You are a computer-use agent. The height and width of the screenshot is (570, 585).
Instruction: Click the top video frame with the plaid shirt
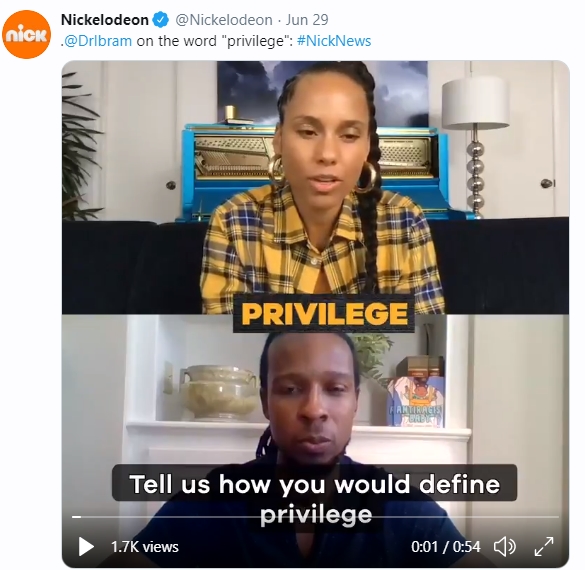point(316,187)
